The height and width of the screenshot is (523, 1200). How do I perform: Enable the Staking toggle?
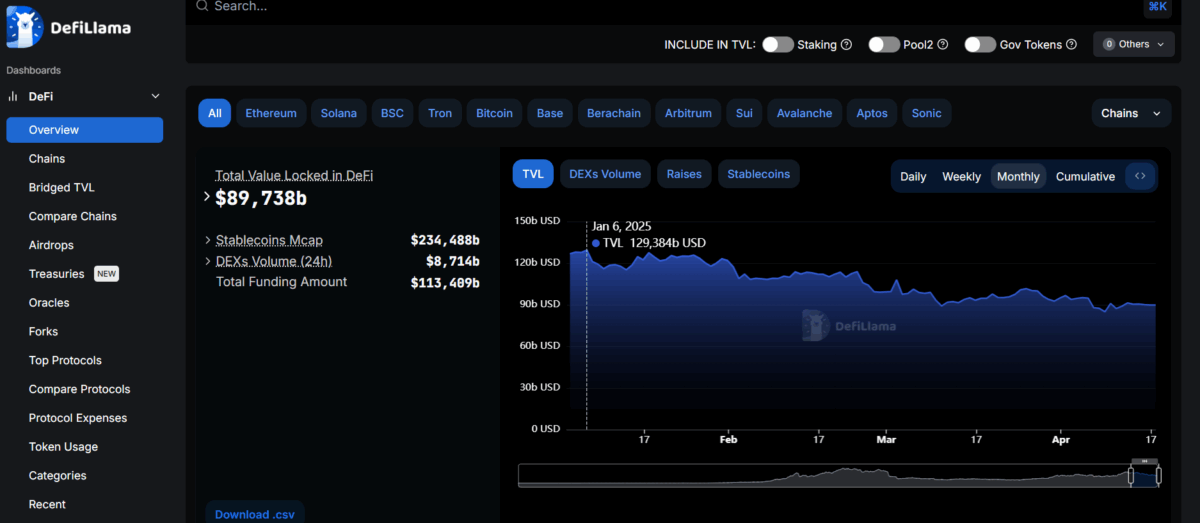777,44
